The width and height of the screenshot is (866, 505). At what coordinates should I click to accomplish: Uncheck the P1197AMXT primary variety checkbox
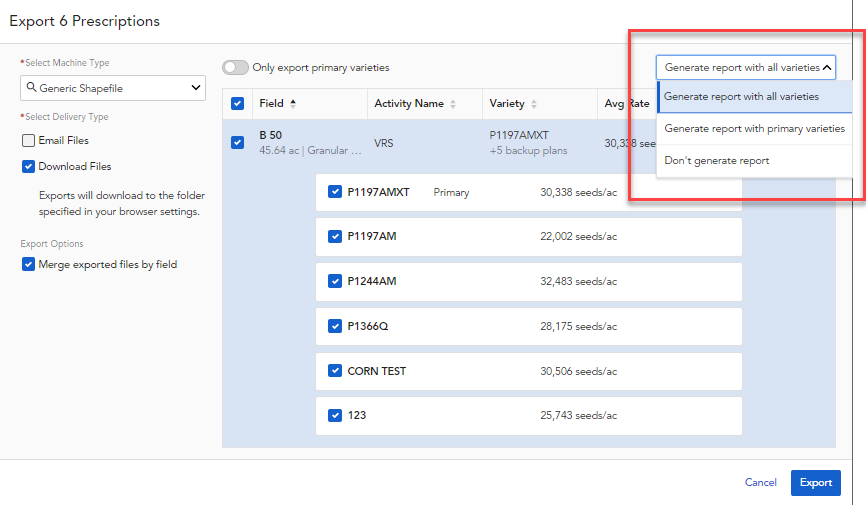tap(335, 192)
